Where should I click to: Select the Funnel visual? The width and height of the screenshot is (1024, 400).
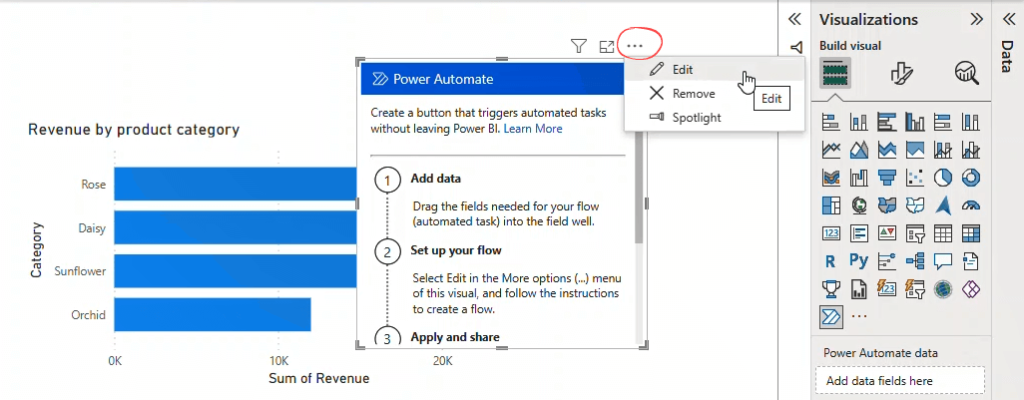pyautogui.click(x=887, y=178)
